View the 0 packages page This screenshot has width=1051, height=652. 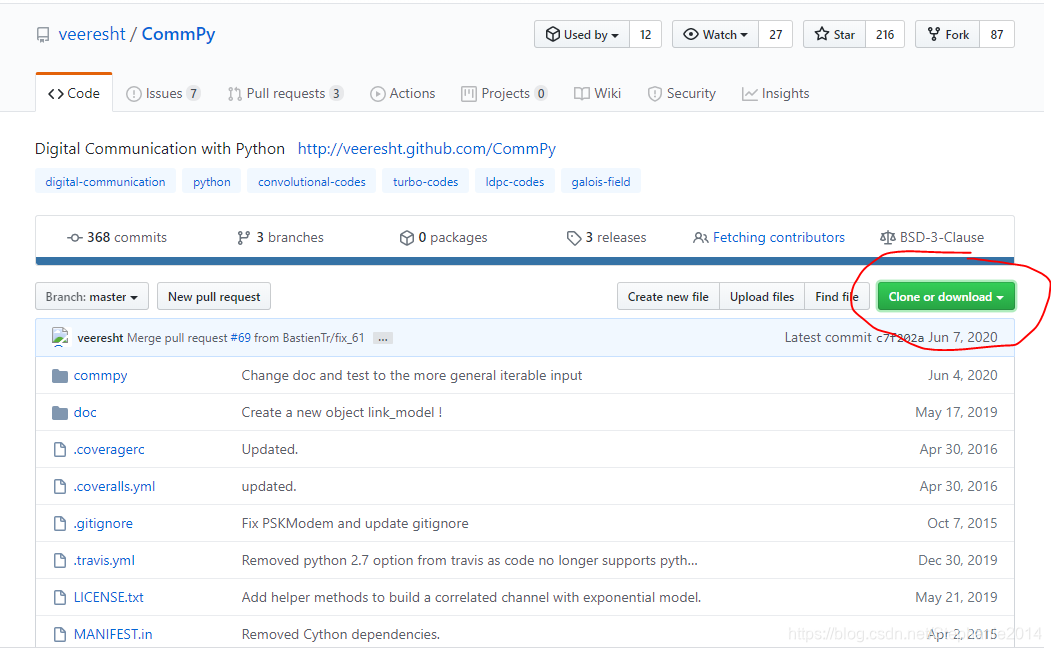(x=443, y=237)
